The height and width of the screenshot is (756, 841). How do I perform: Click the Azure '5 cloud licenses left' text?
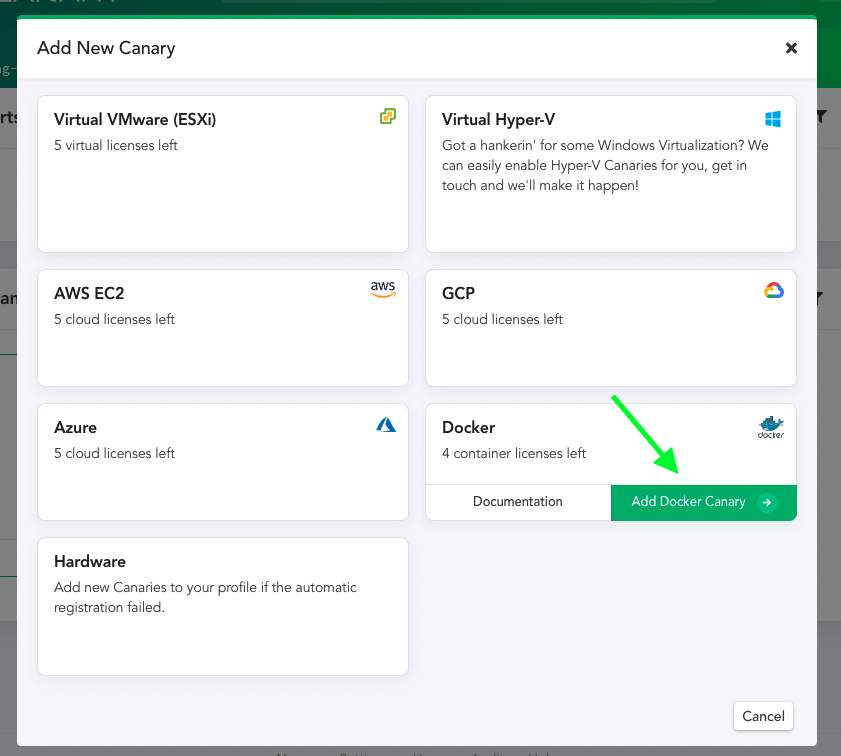[x=115, y=454]
